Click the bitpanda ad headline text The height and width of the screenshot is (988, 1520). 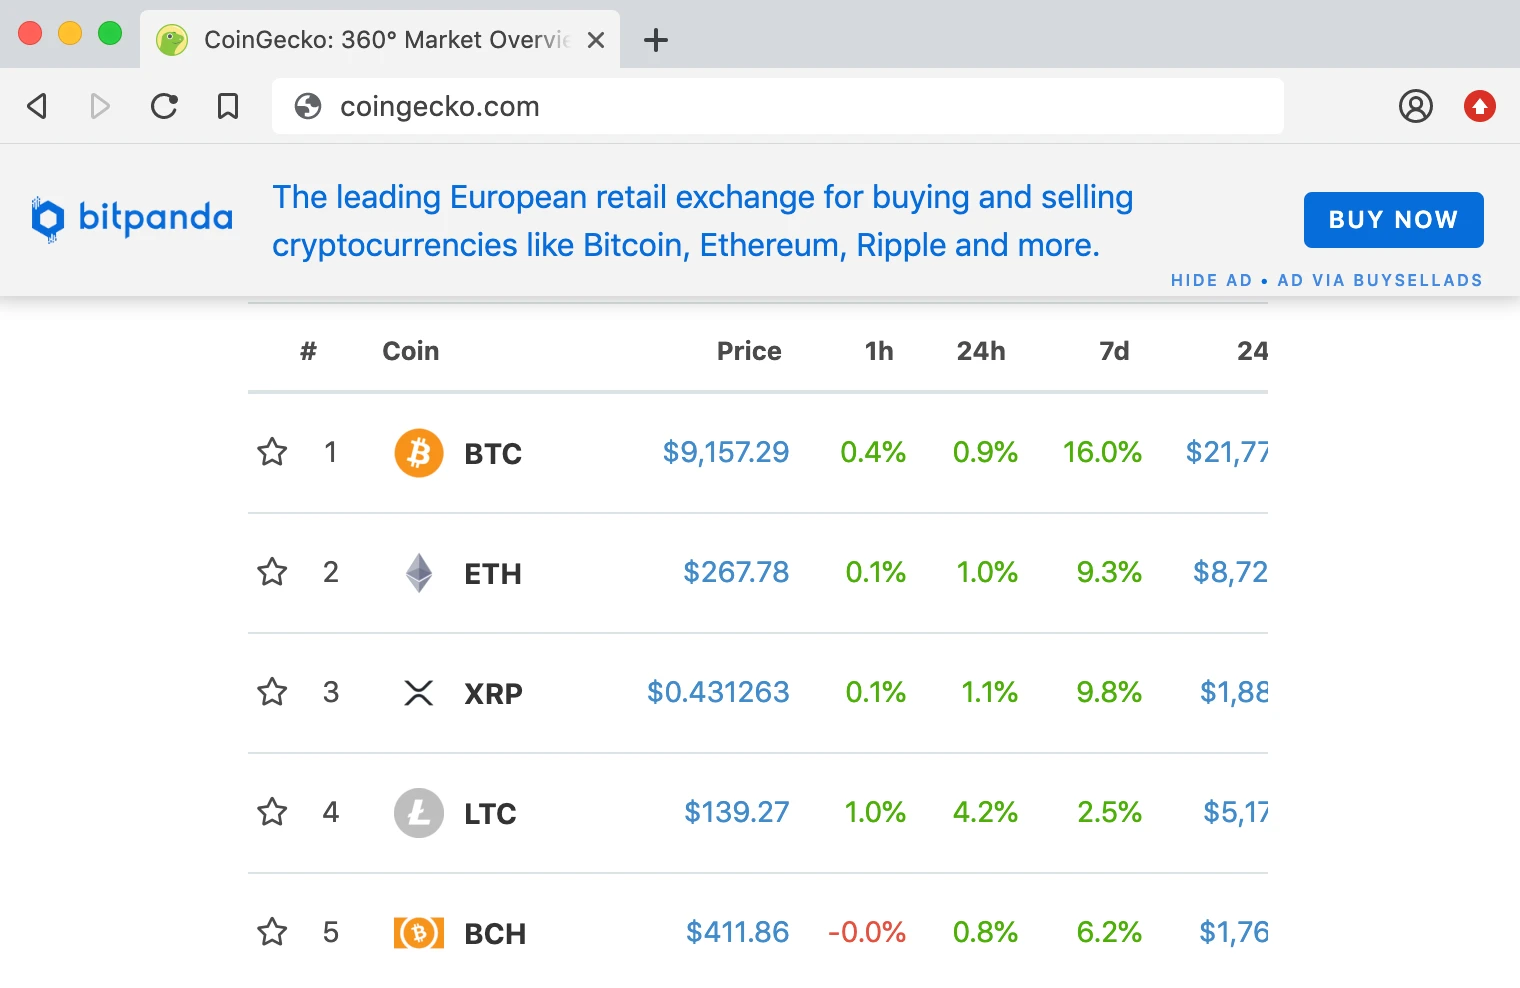coord(702,221)
